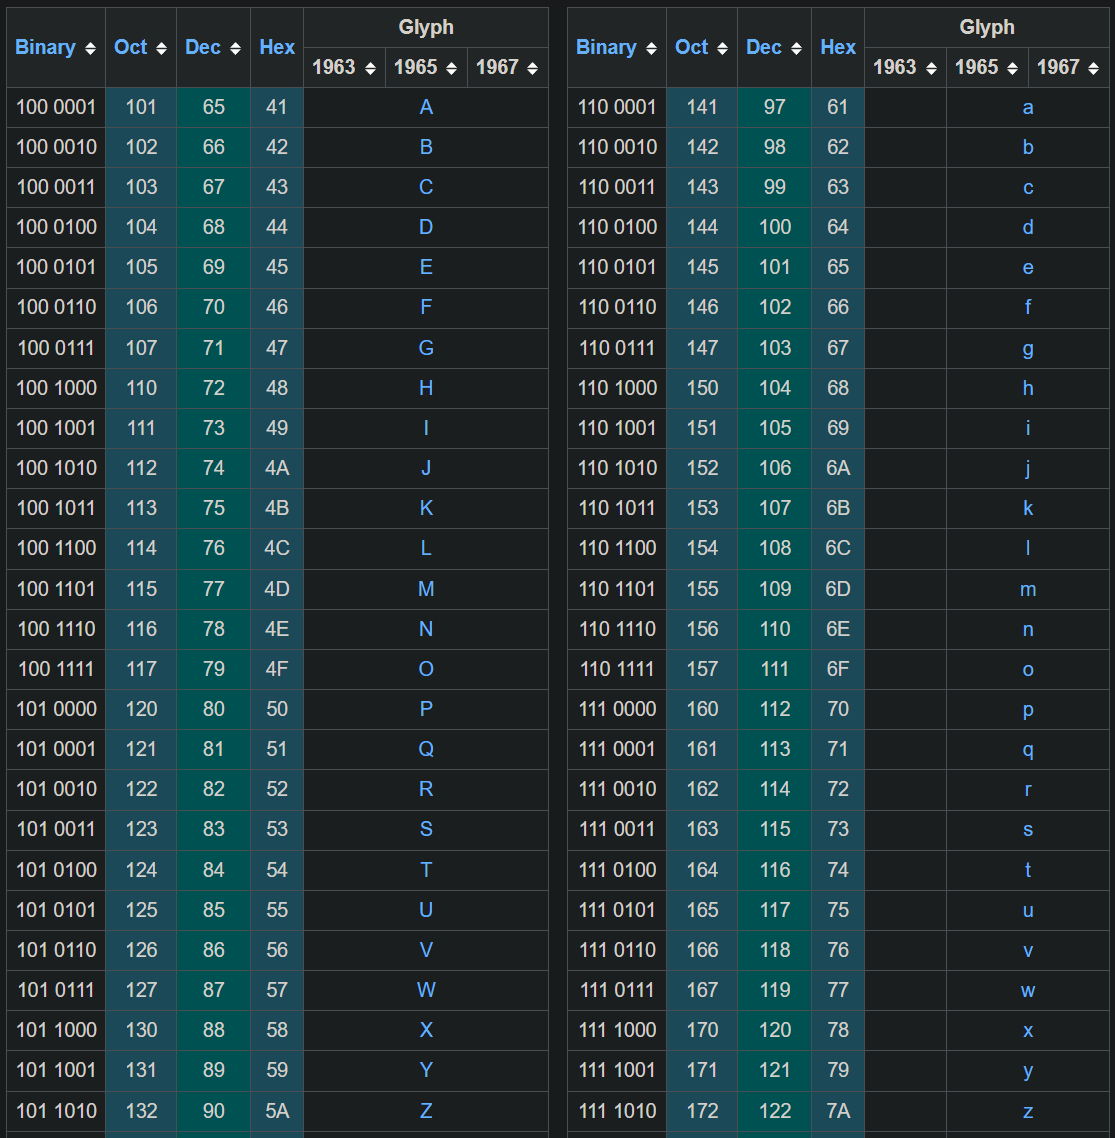Sort left table by Binary column arrows
This screenshot has width=1115, height=1138.
point(90,49)
